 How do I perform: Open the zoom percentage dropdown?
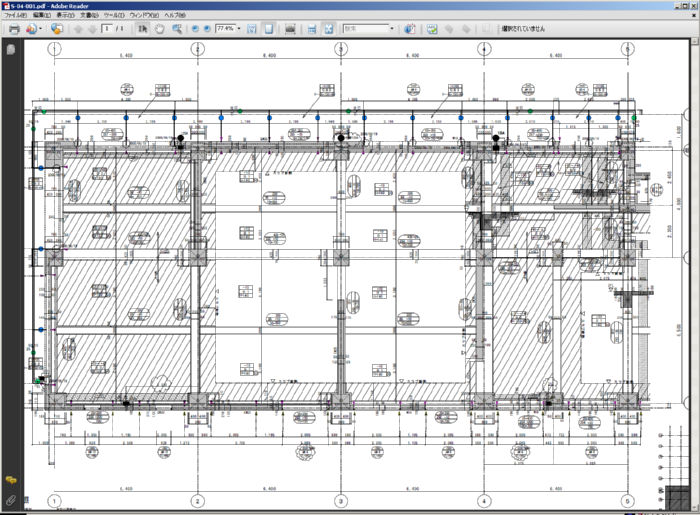click(239, 29)
